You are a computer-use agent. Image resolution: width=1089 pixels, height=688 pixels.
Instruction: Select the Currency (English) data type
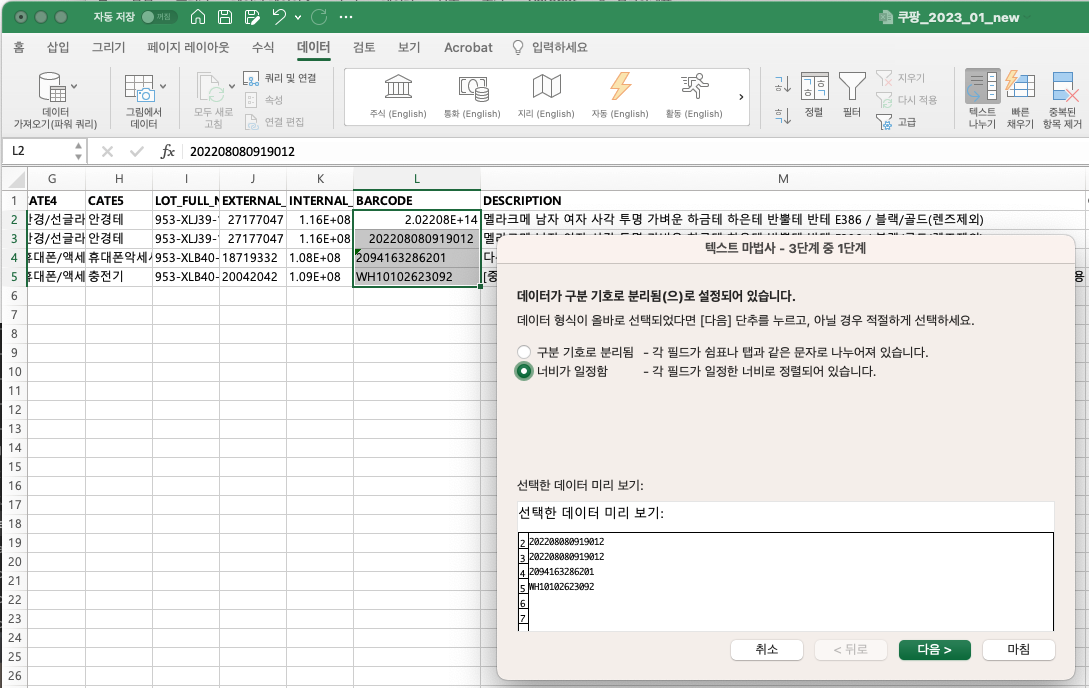pyautogui.click(x=472, y=95)
